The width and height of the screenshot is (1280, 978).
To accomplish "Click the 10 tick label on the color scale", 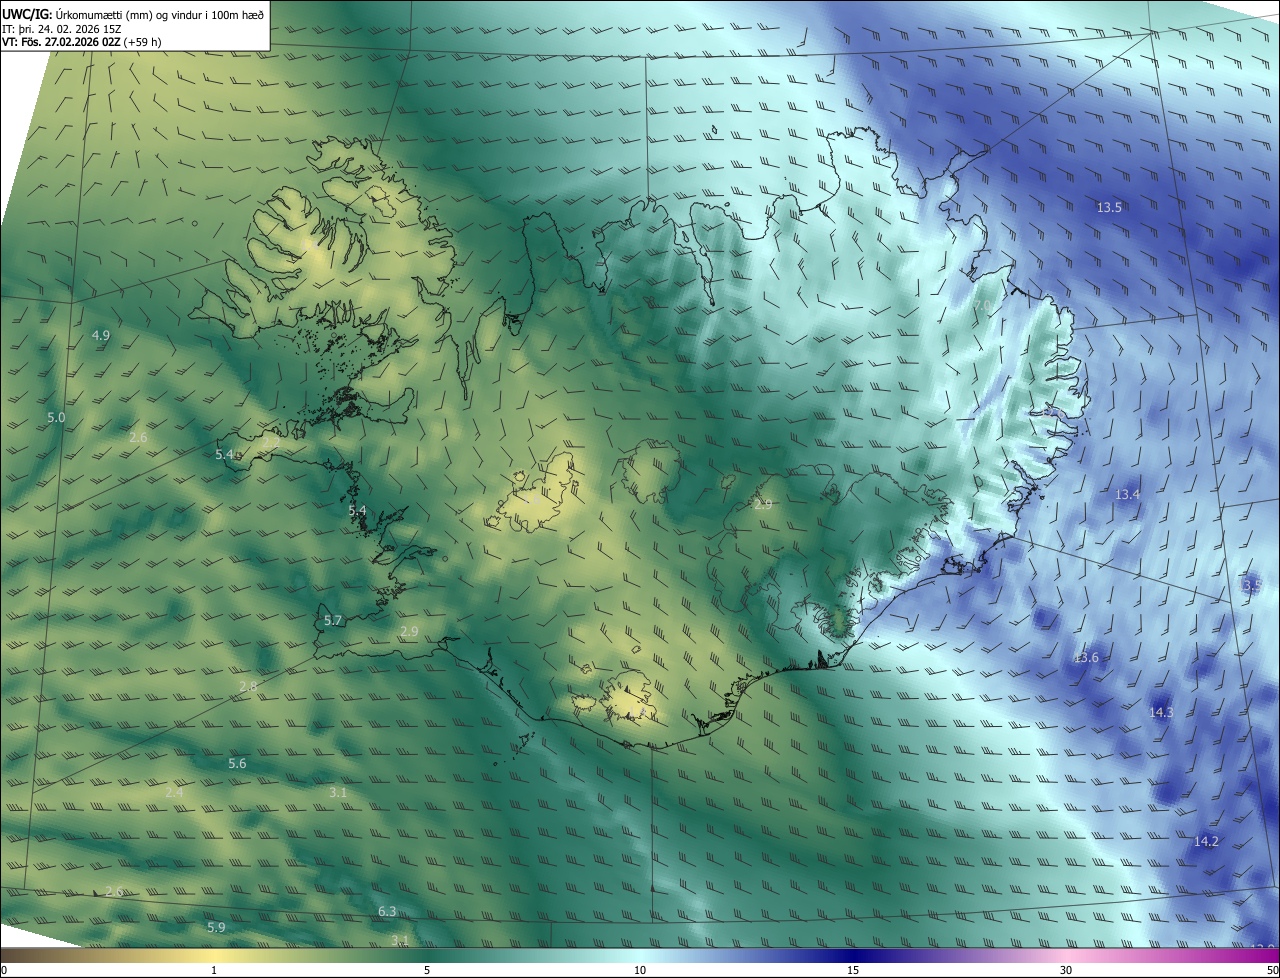I will tap(640, 970).
